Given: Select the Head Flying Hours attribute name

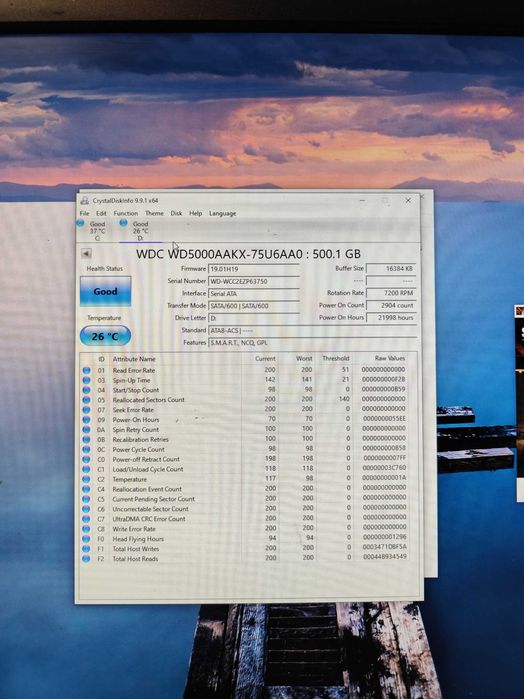Looking at the screenshot, I should click(x=138, y=539).
